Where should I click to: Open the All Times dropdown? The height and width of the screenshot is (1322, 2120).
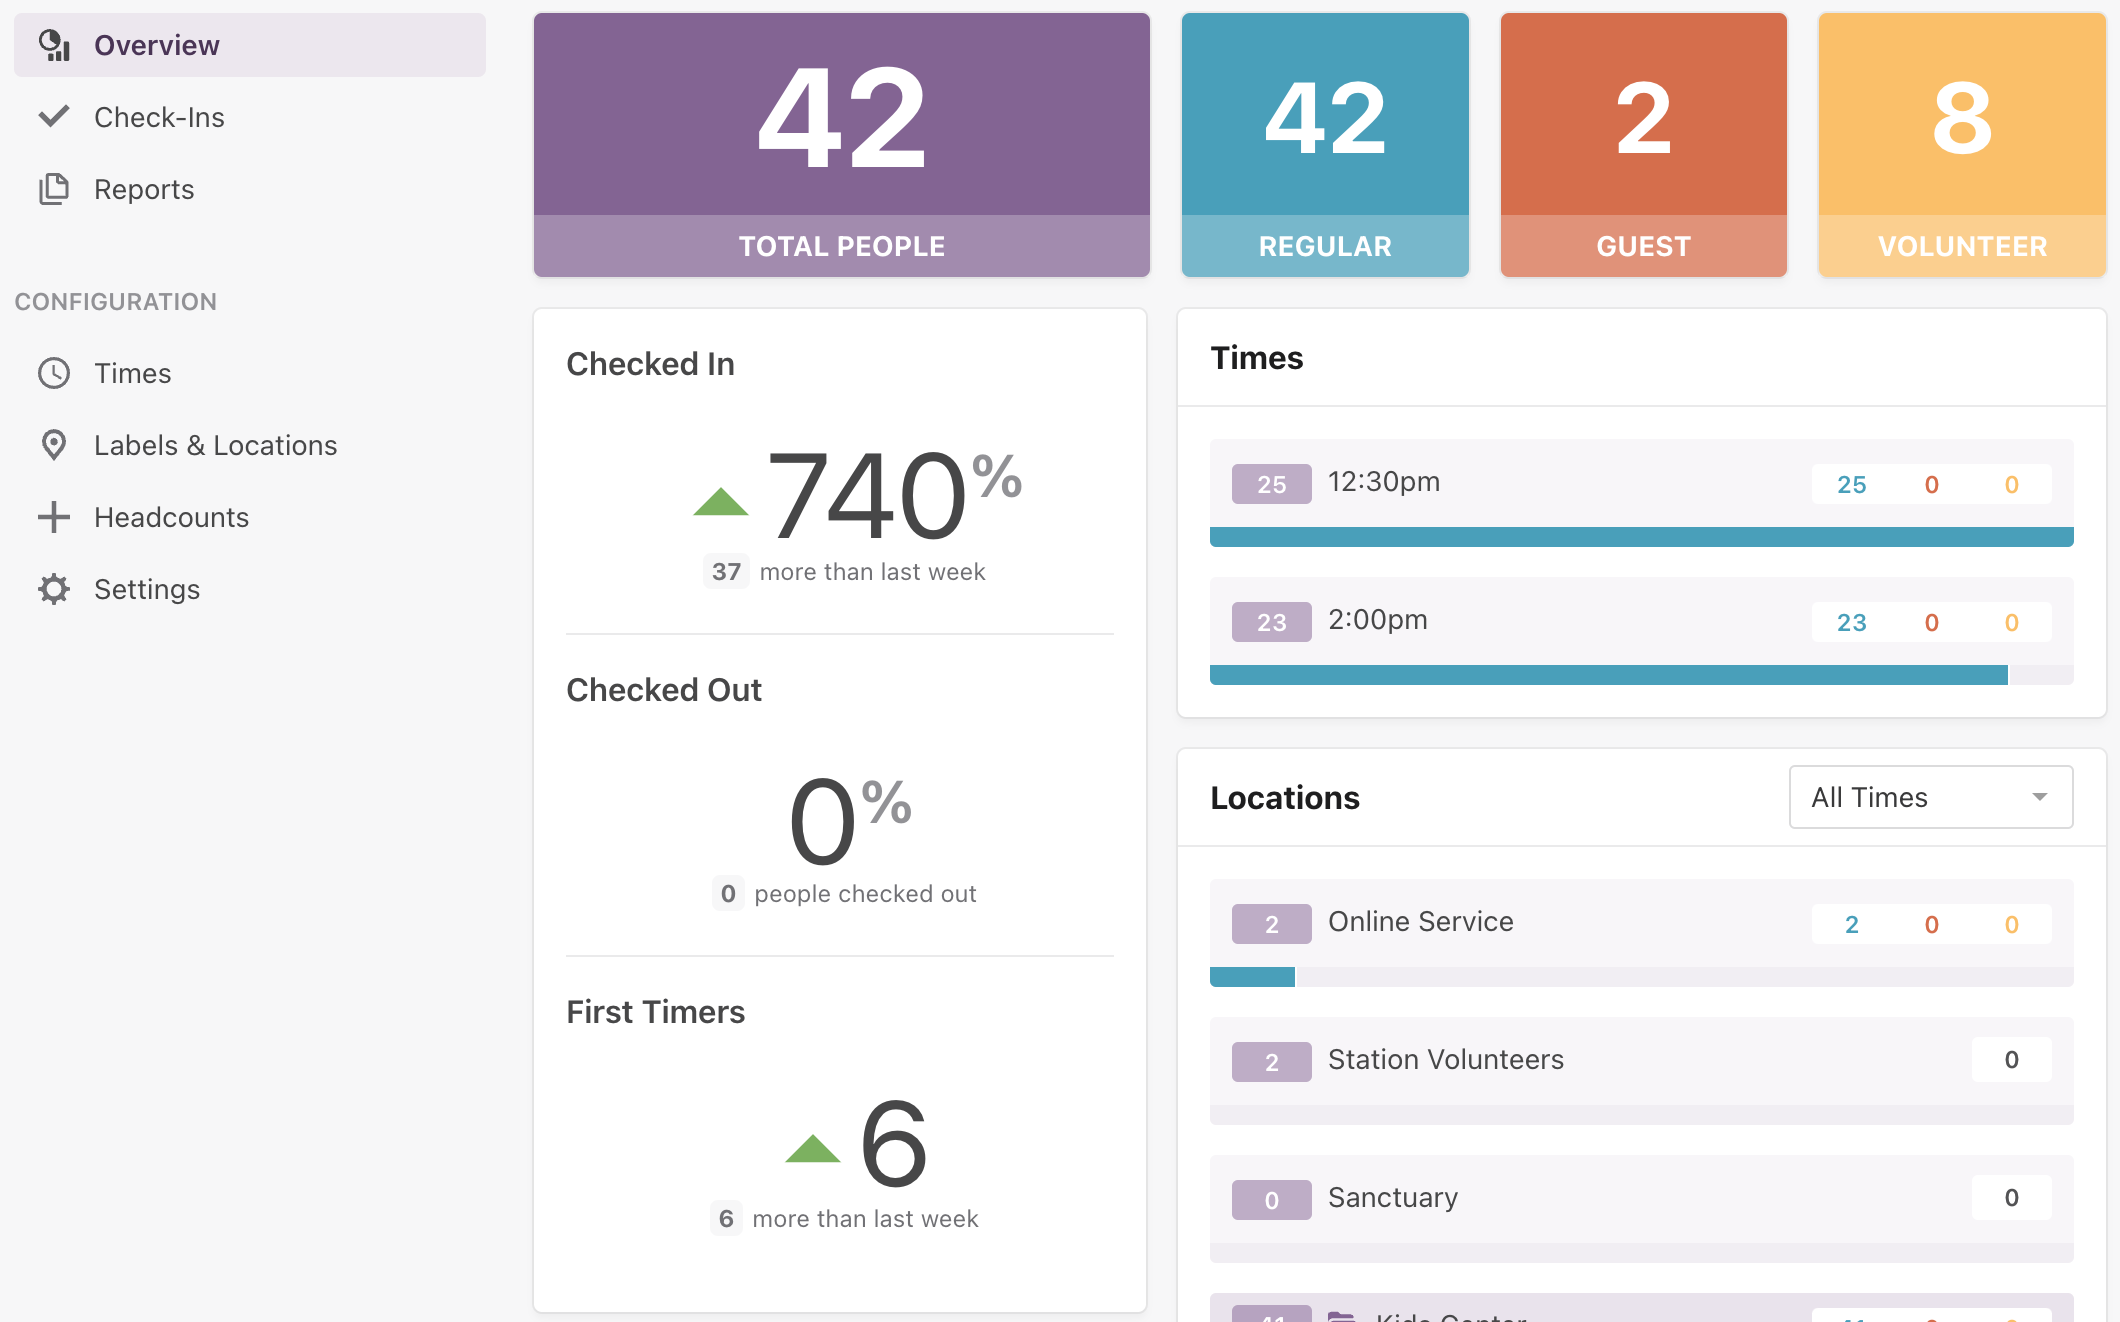tap(1931, 797)
